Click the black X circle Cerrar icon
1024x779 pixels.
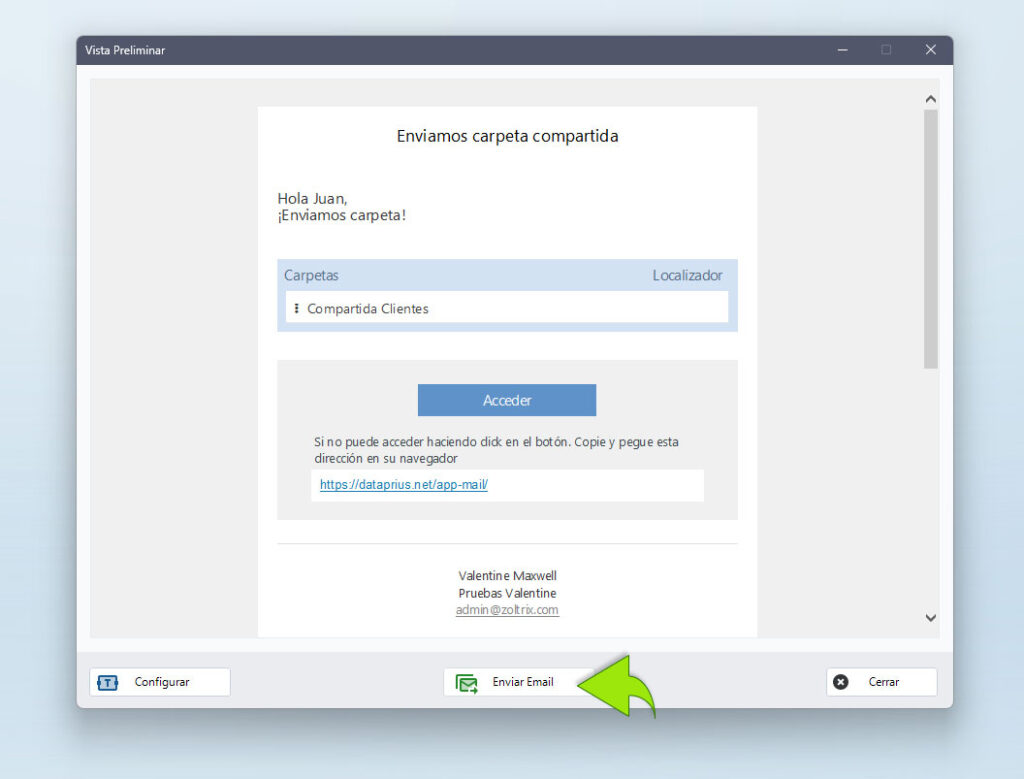[841, 682]
